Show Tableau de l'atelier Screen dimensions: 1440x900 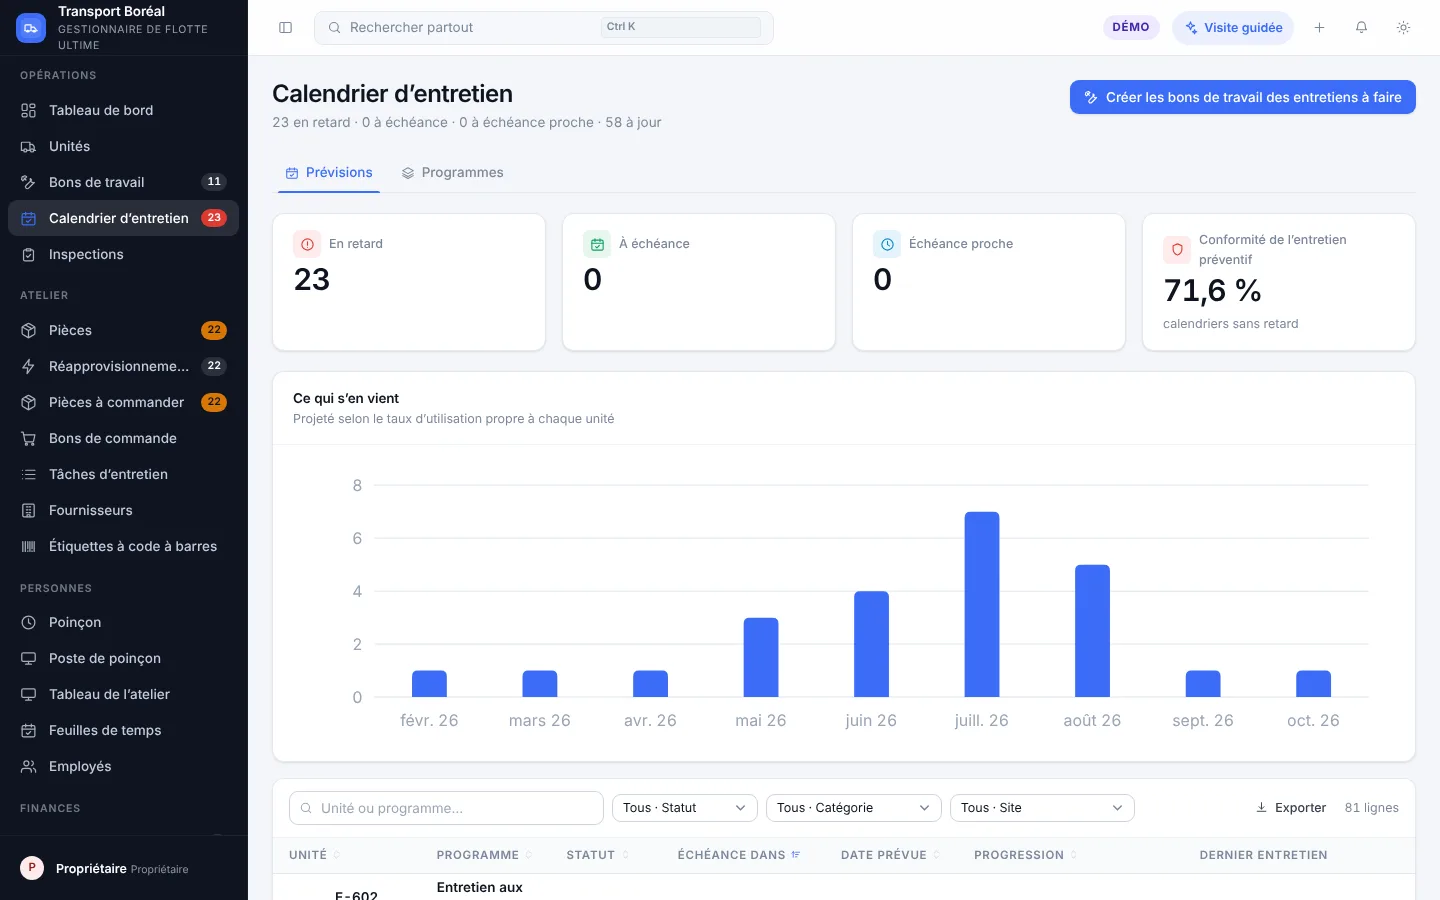123,694
